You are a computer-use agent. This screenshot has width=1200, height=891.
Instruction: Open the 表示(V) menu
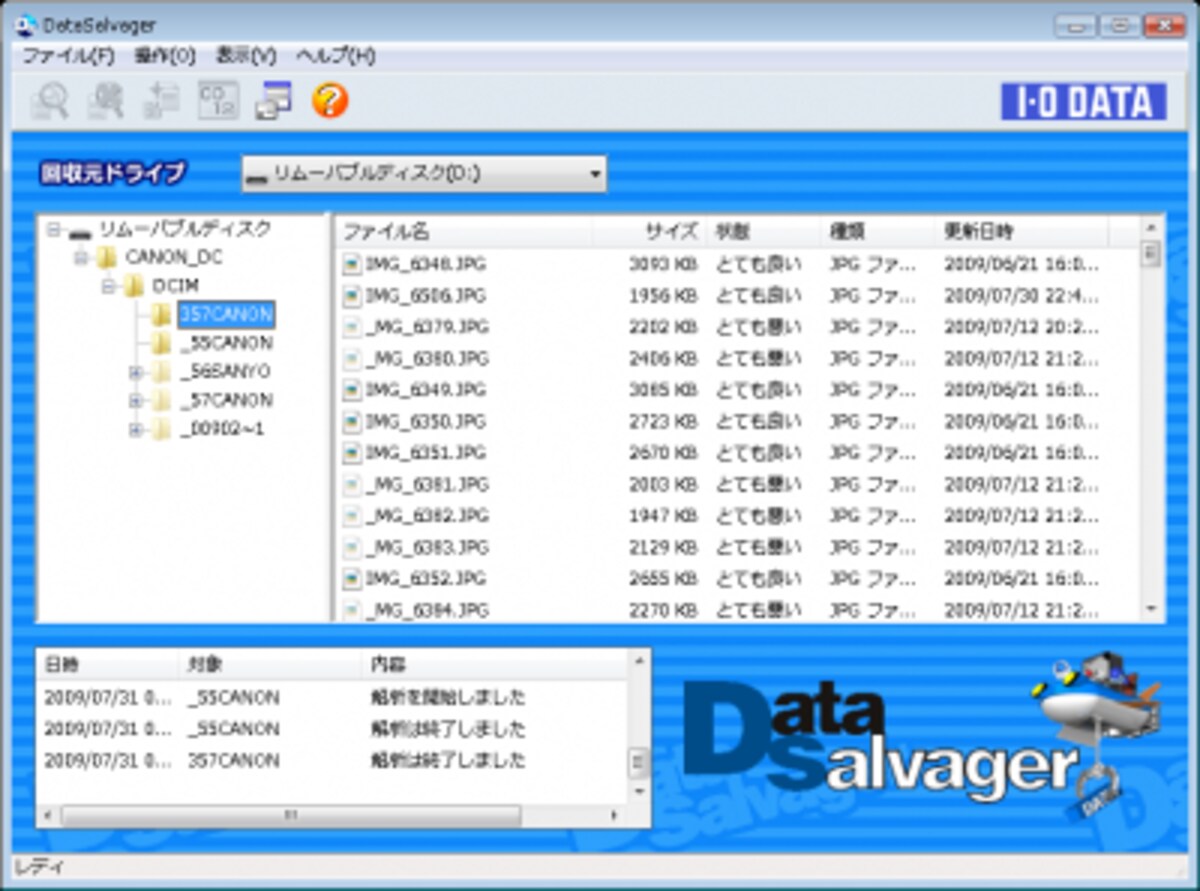tap(246, 56)
